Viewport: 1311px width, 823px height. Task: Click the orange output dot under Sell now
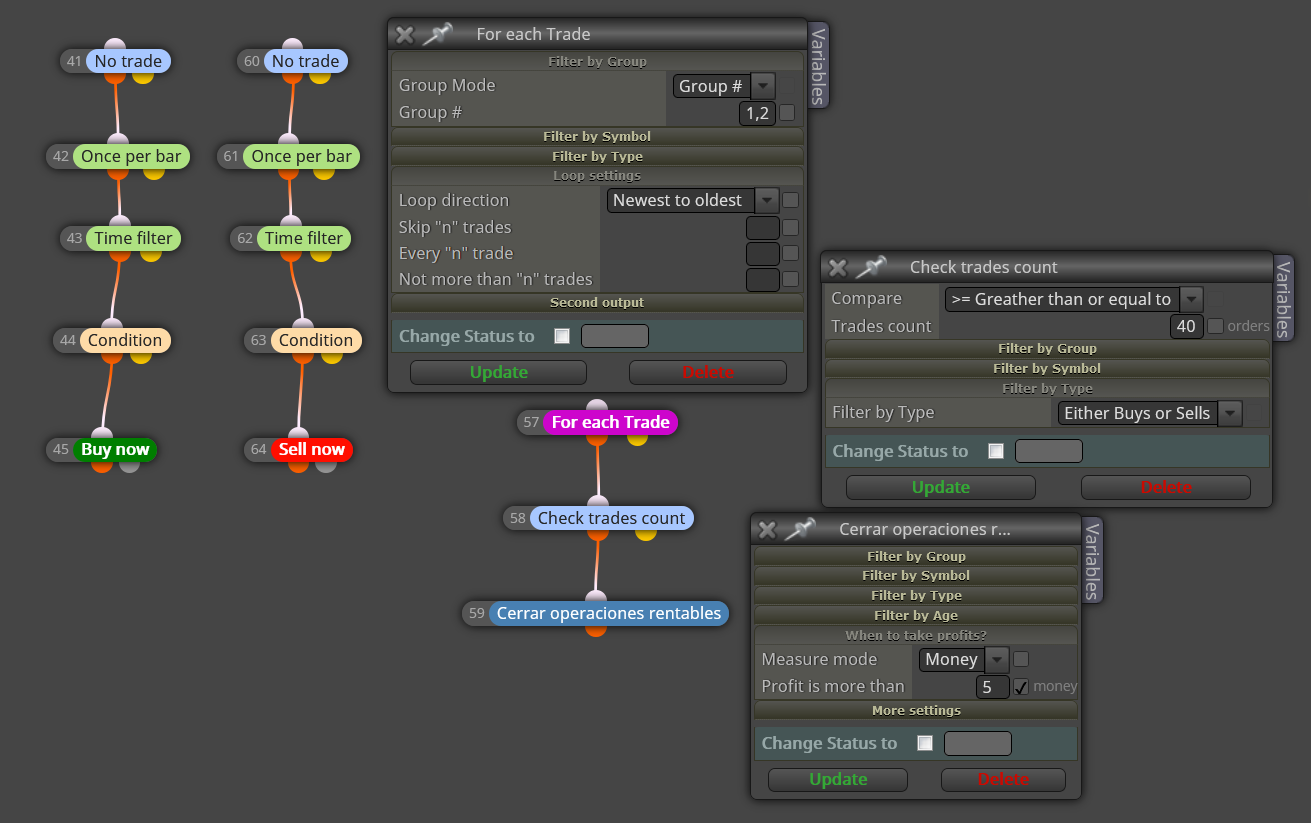pos(298,465)
